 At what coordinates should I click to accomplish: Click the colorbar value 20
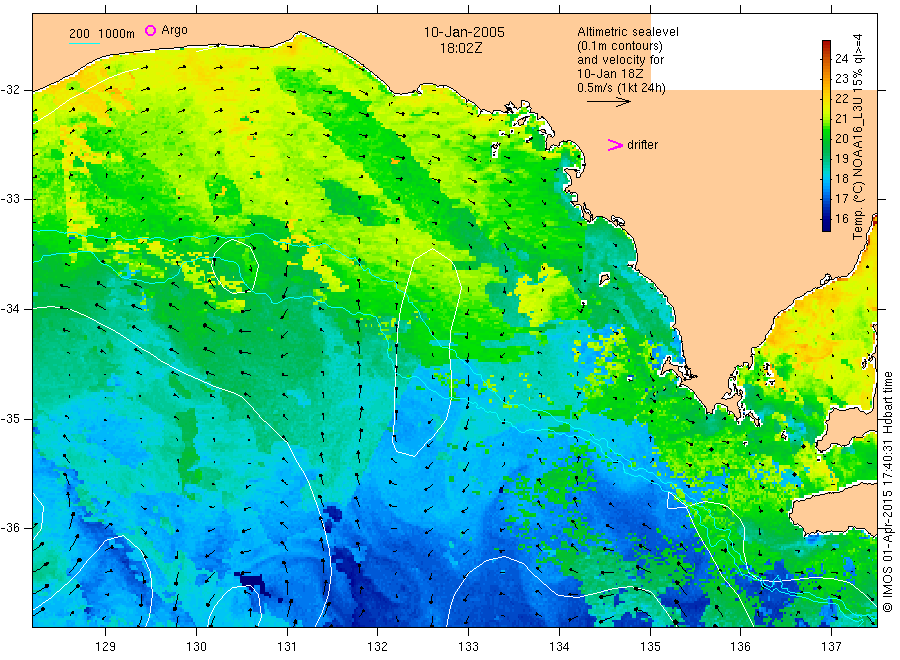841,138
